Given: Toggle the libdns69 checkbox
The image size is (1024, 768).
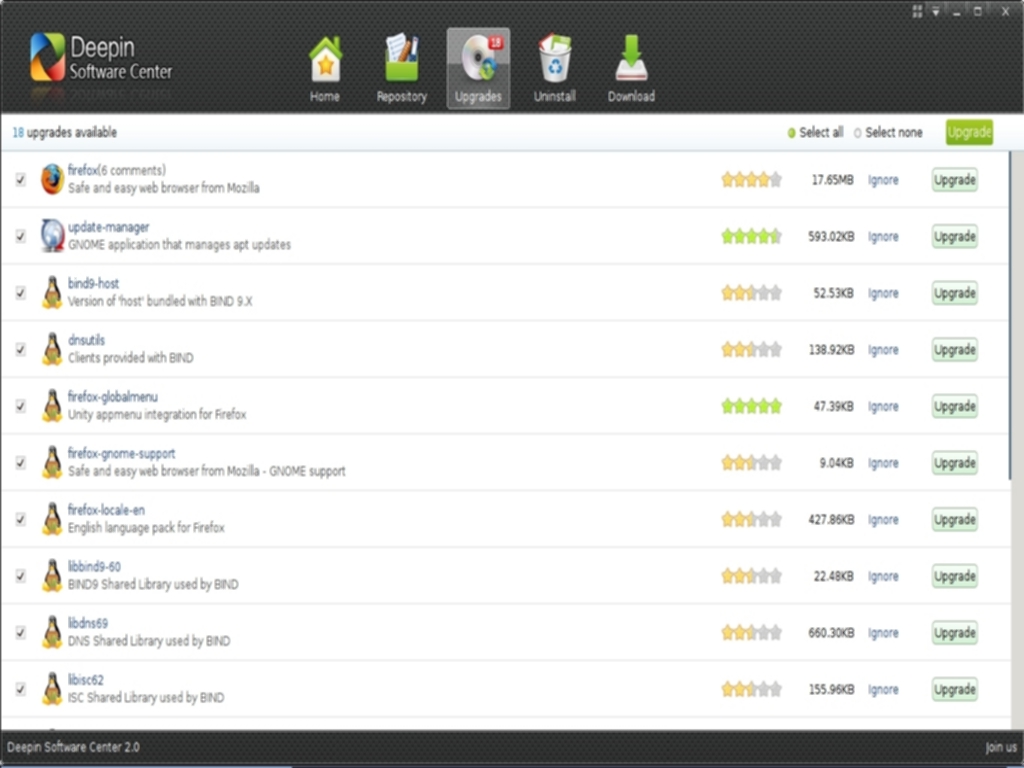Looking at the screenshot, I should click(x=20, y=633).
